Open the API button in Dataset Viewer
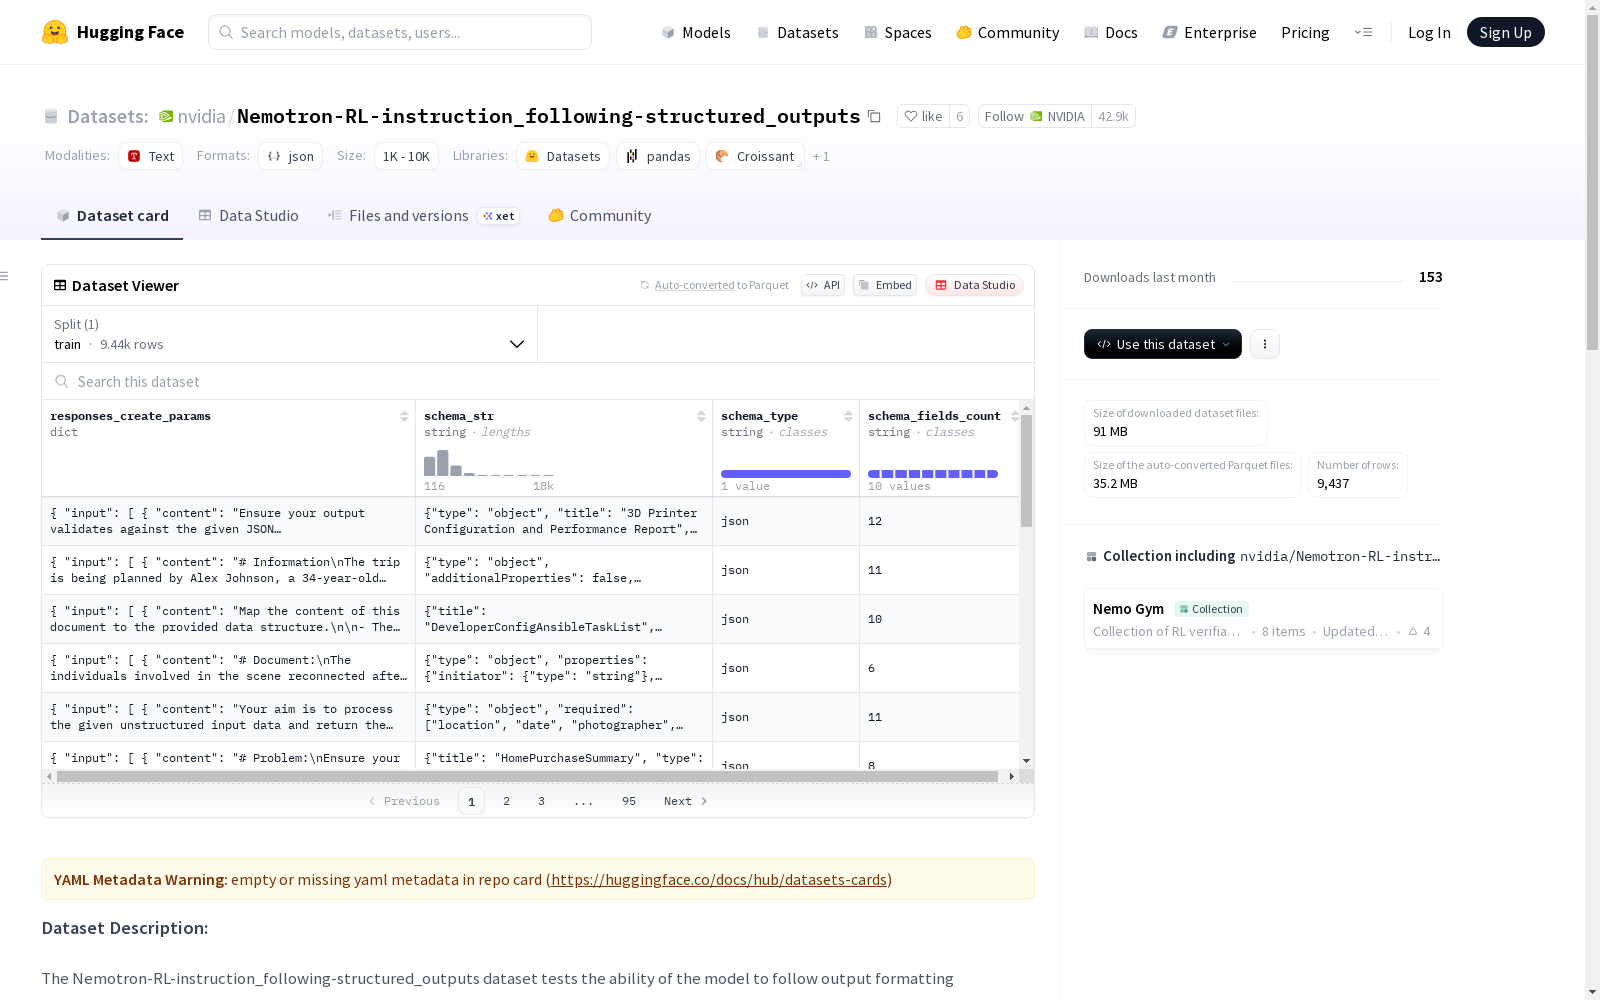The width and height of the screenshot is (1600, 1000). point(823,285)
